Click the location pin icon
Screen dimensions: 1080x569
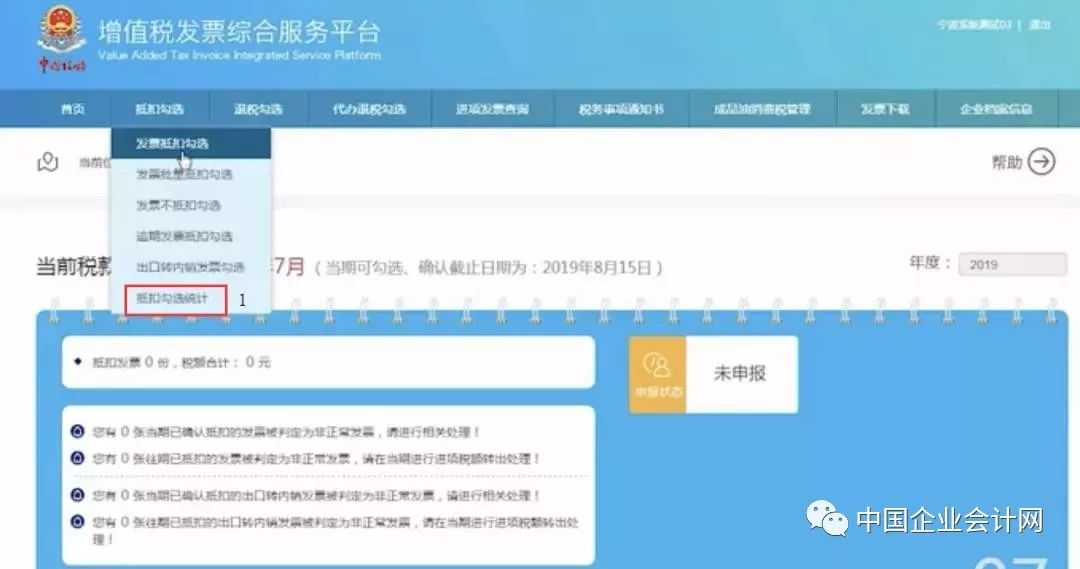48,162
